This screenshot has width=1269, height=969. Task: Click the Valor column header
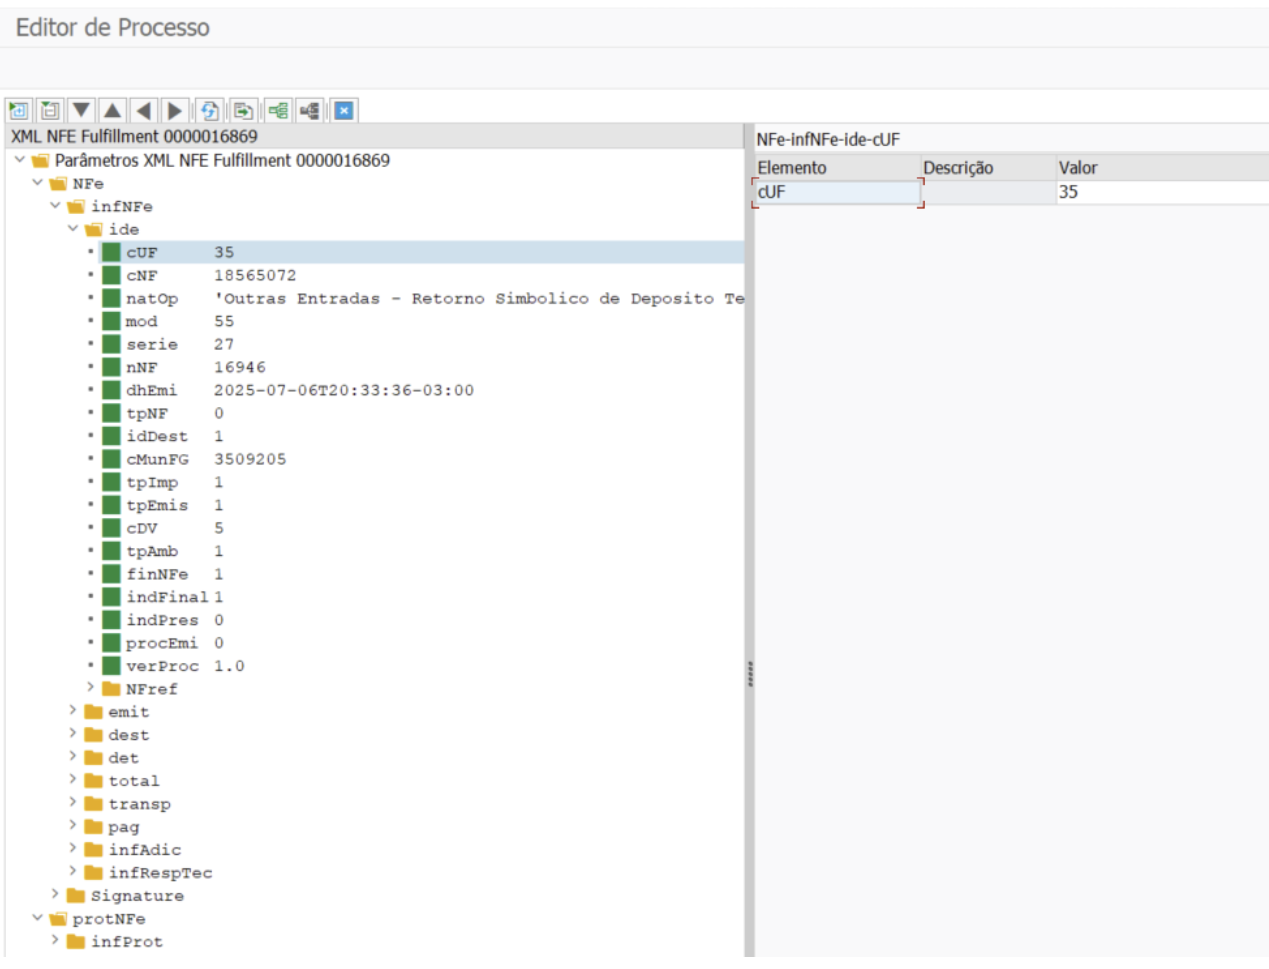[x=1163, y=167]
